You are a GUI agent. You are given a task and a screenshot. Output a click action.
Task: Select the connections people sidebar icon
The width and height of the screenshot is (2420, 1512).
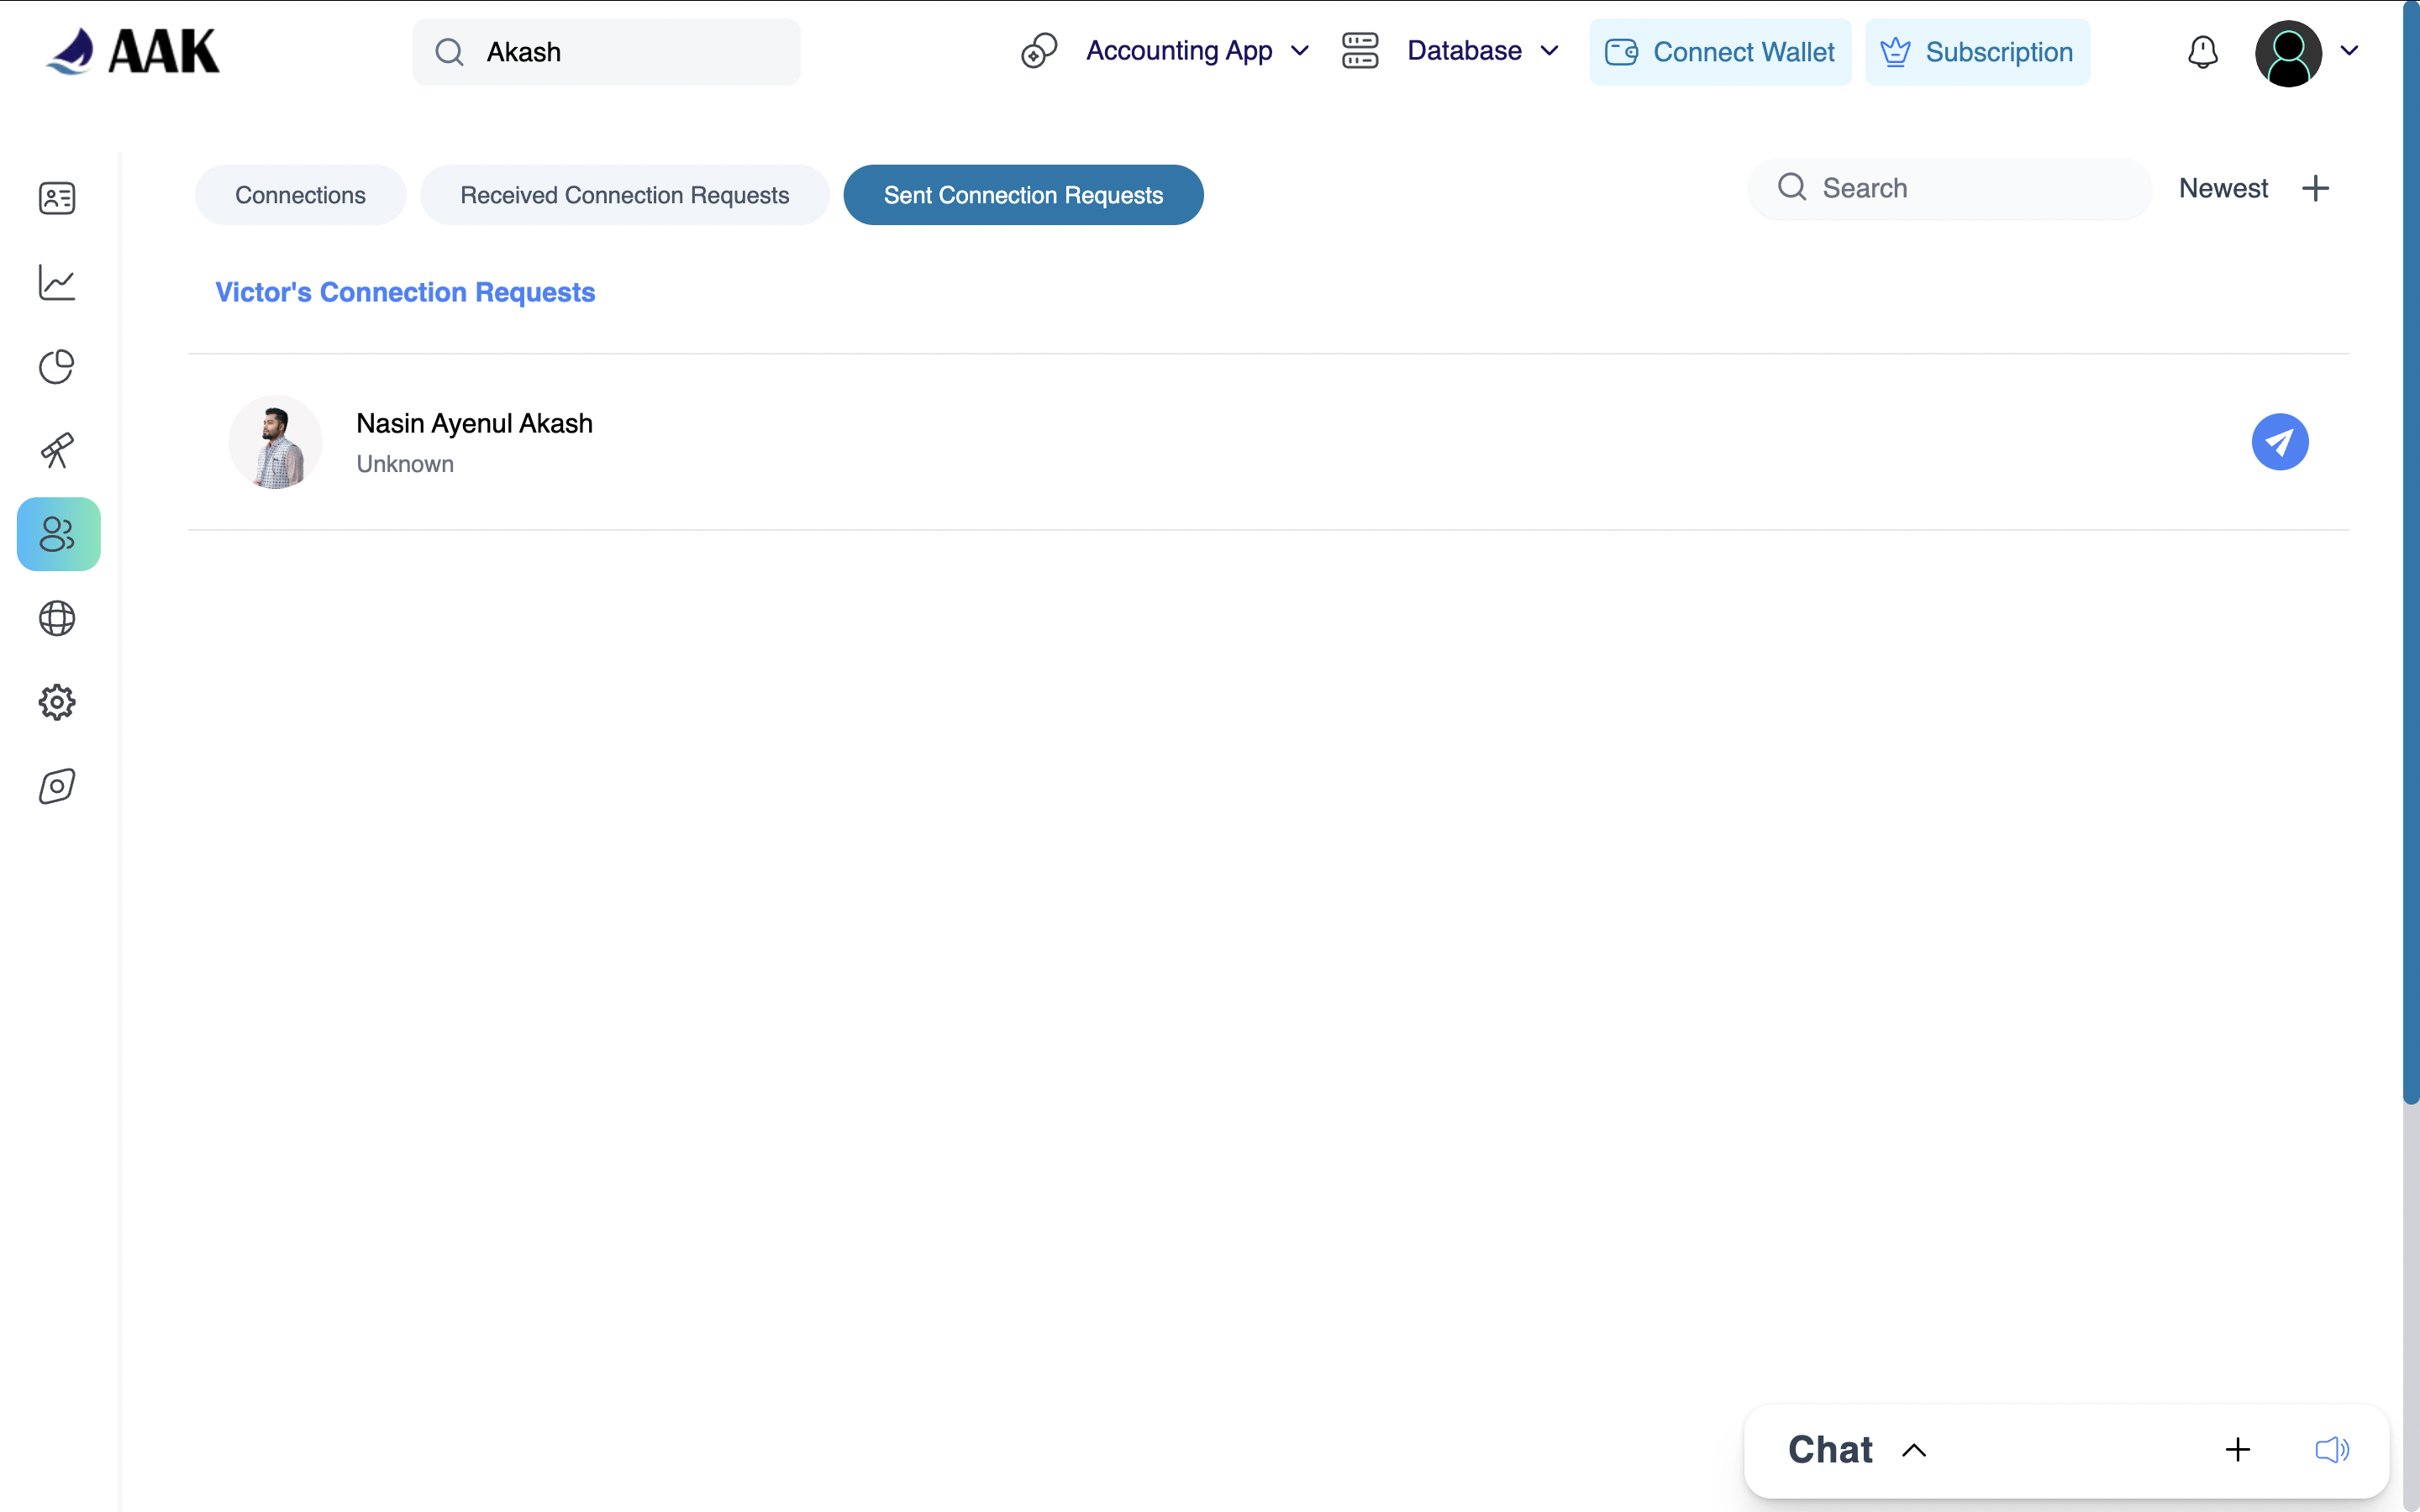coord(58,534)
